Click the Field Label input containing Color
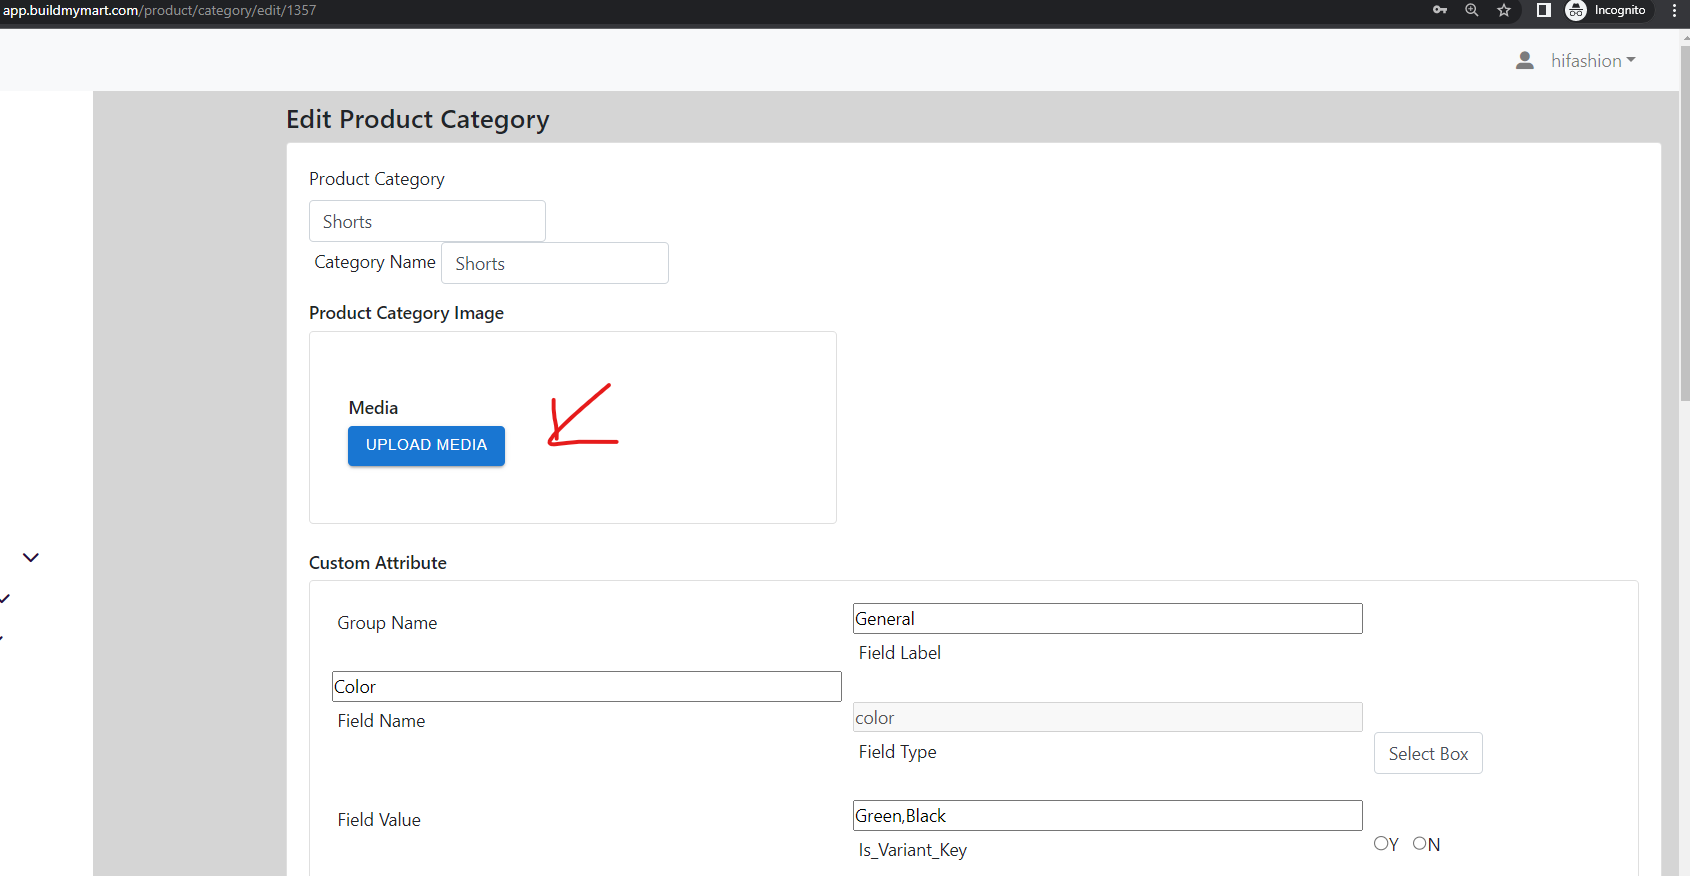Viewport: 1690px width, 876px height. [x=587, y=686]
